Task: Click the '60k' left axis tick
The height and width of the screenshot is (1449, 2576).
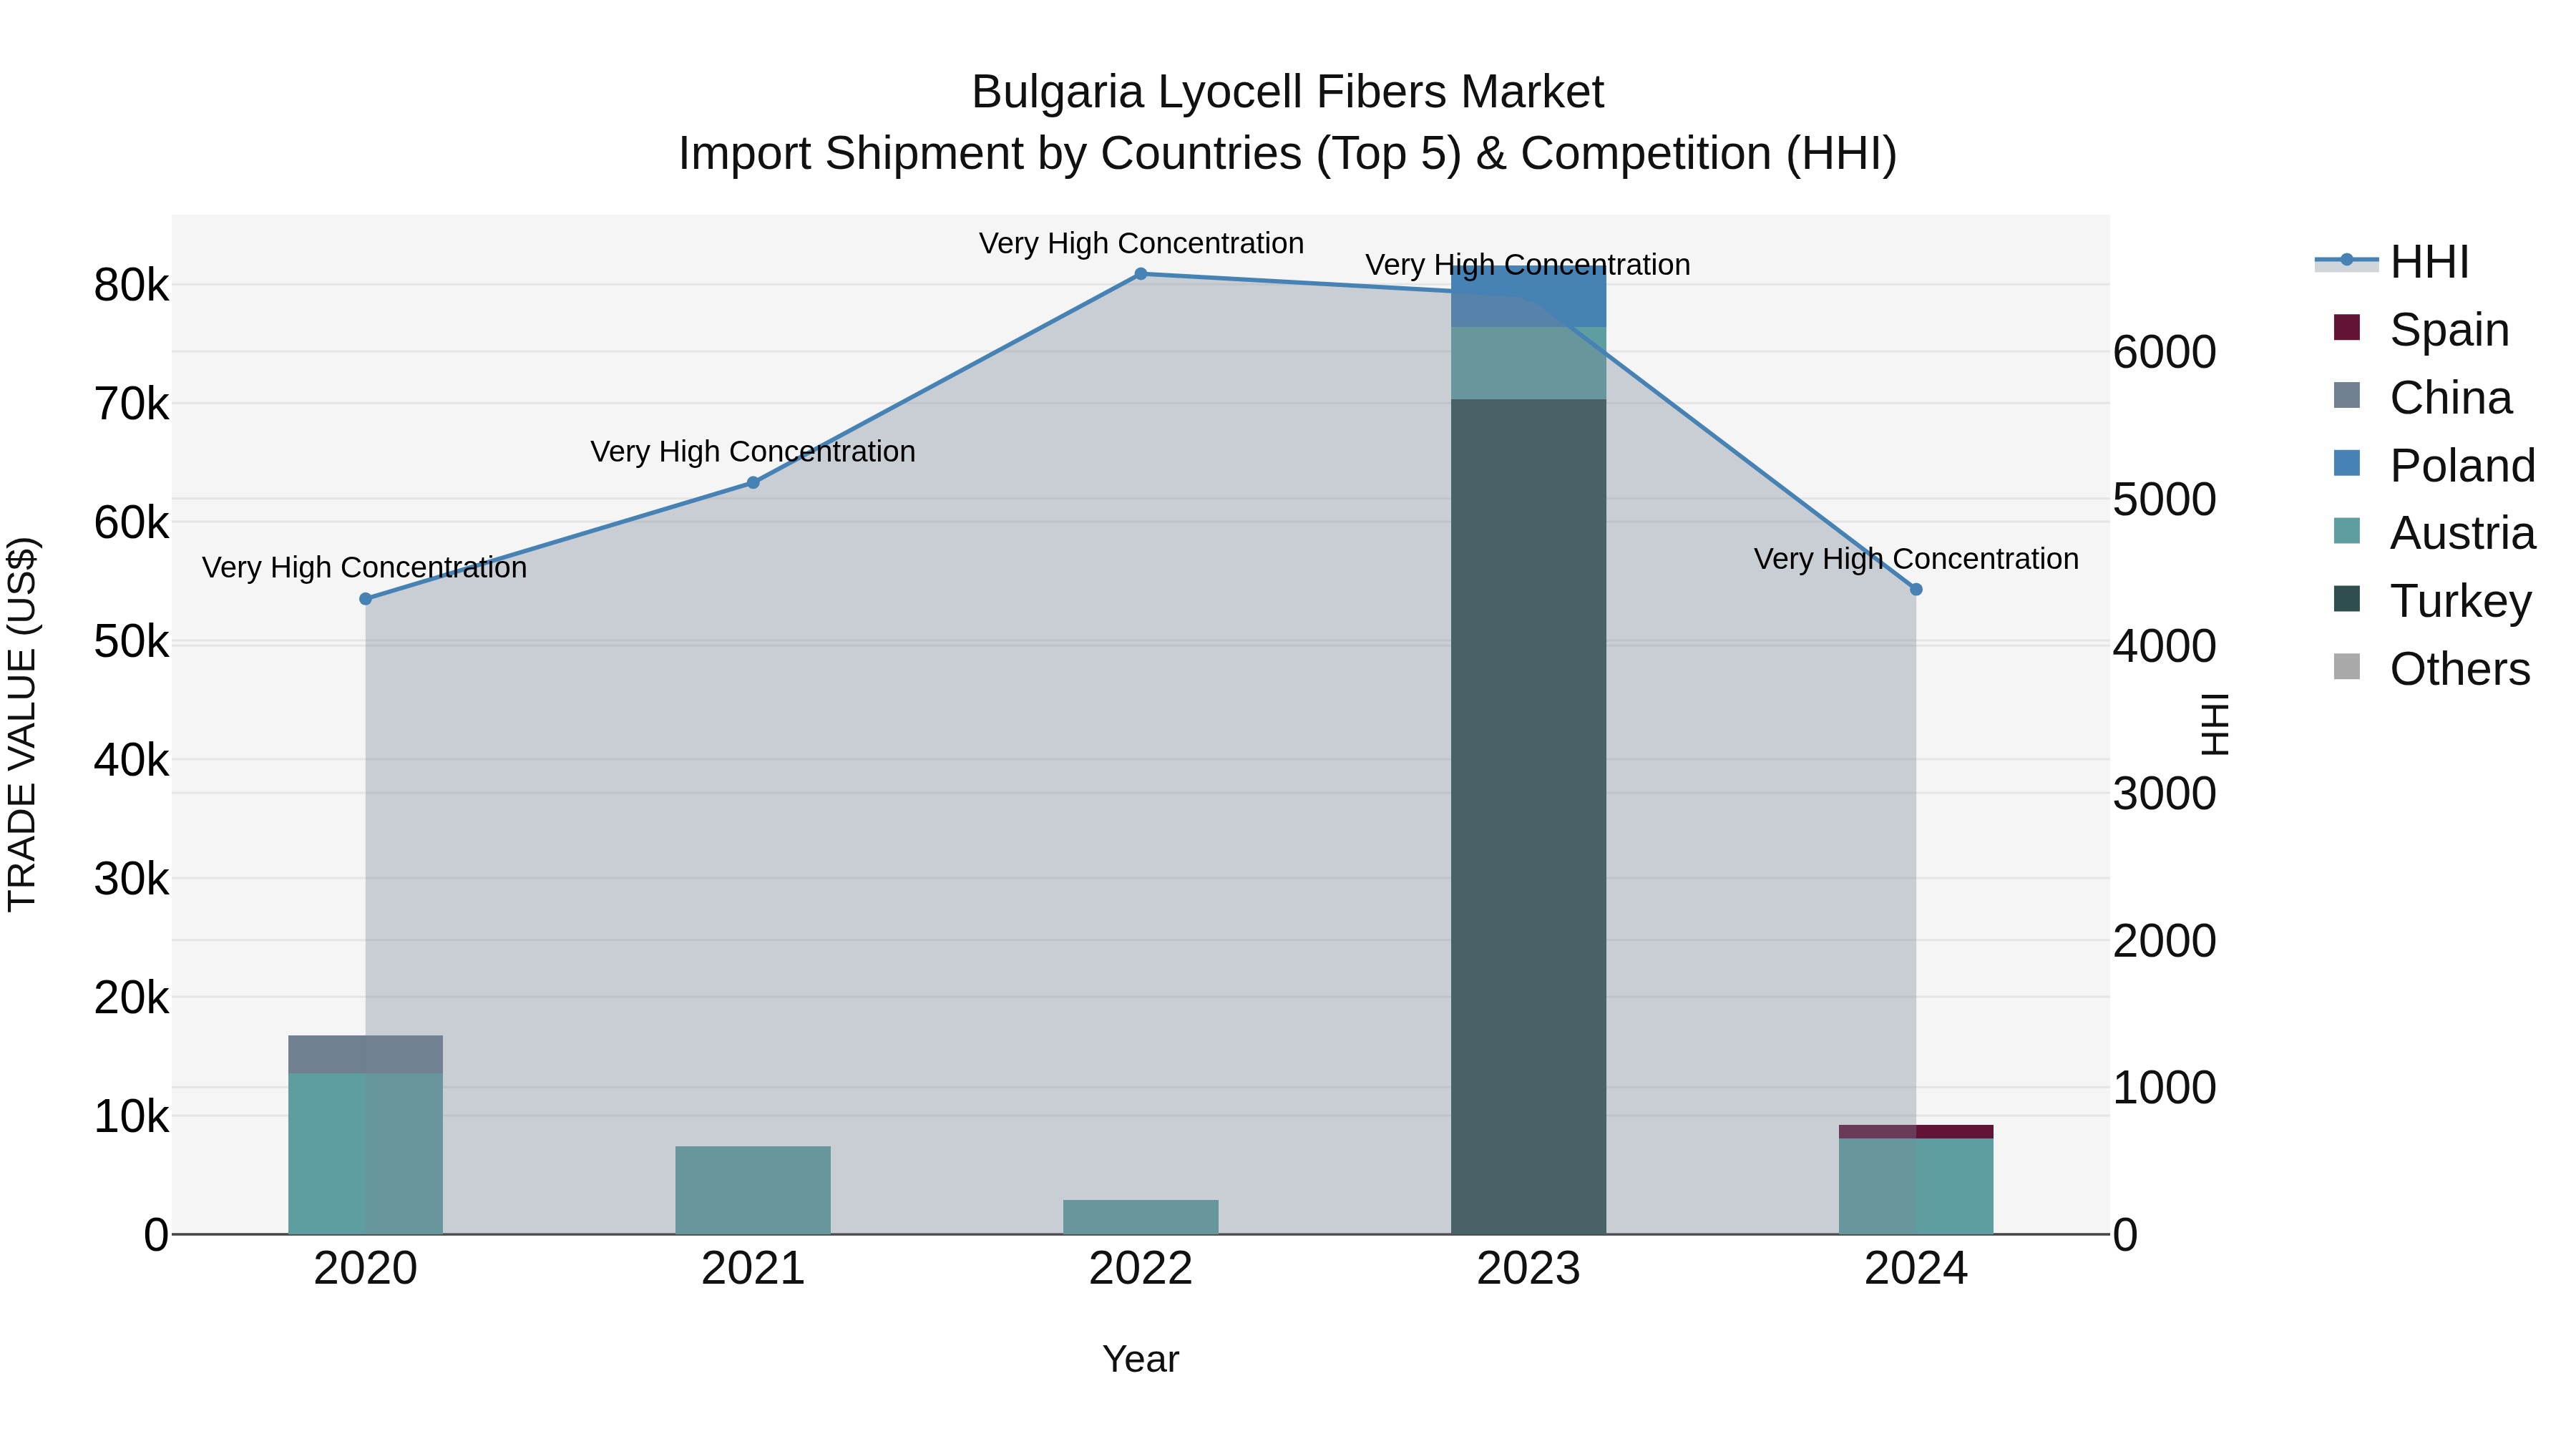Action: point(132,523)
